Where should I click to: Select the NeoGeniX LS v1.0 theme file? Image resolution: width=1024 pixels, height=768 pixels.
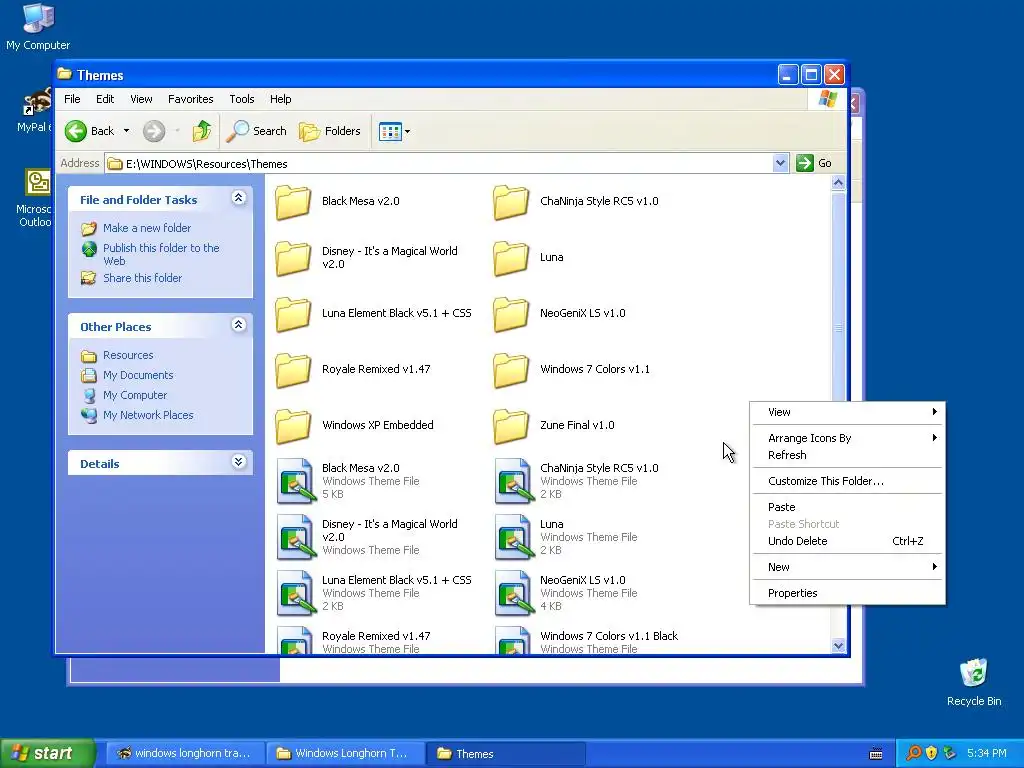point(514,594)
